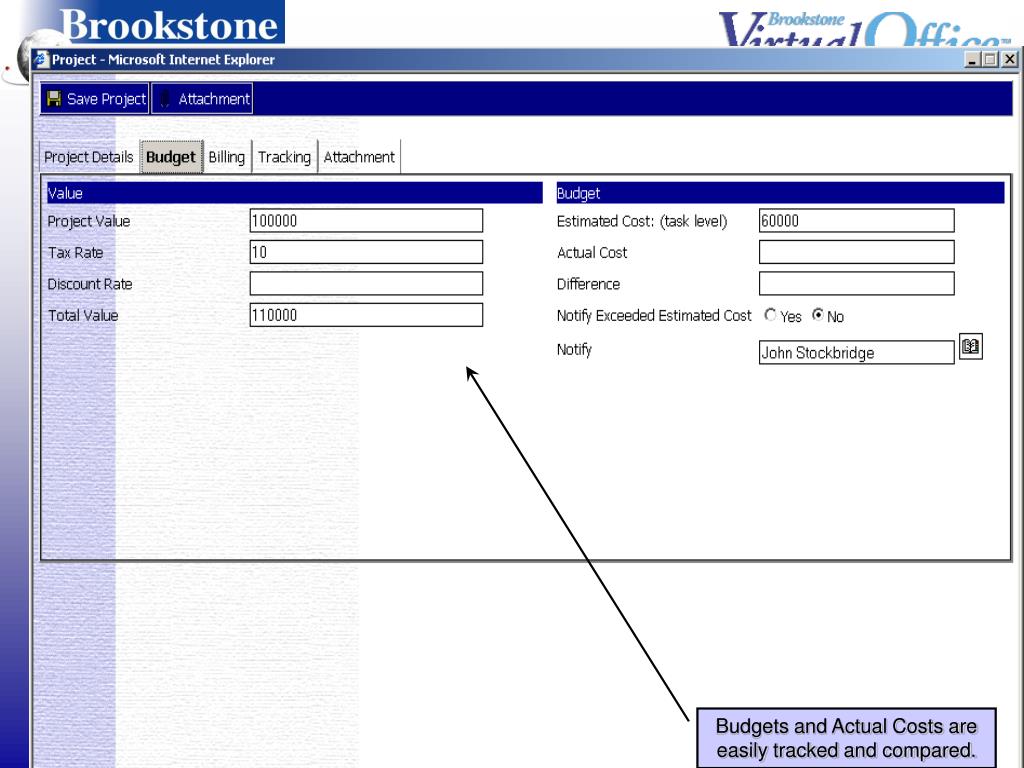
Task: Click the "Discount Rate" label
Action: click(89, 284)
